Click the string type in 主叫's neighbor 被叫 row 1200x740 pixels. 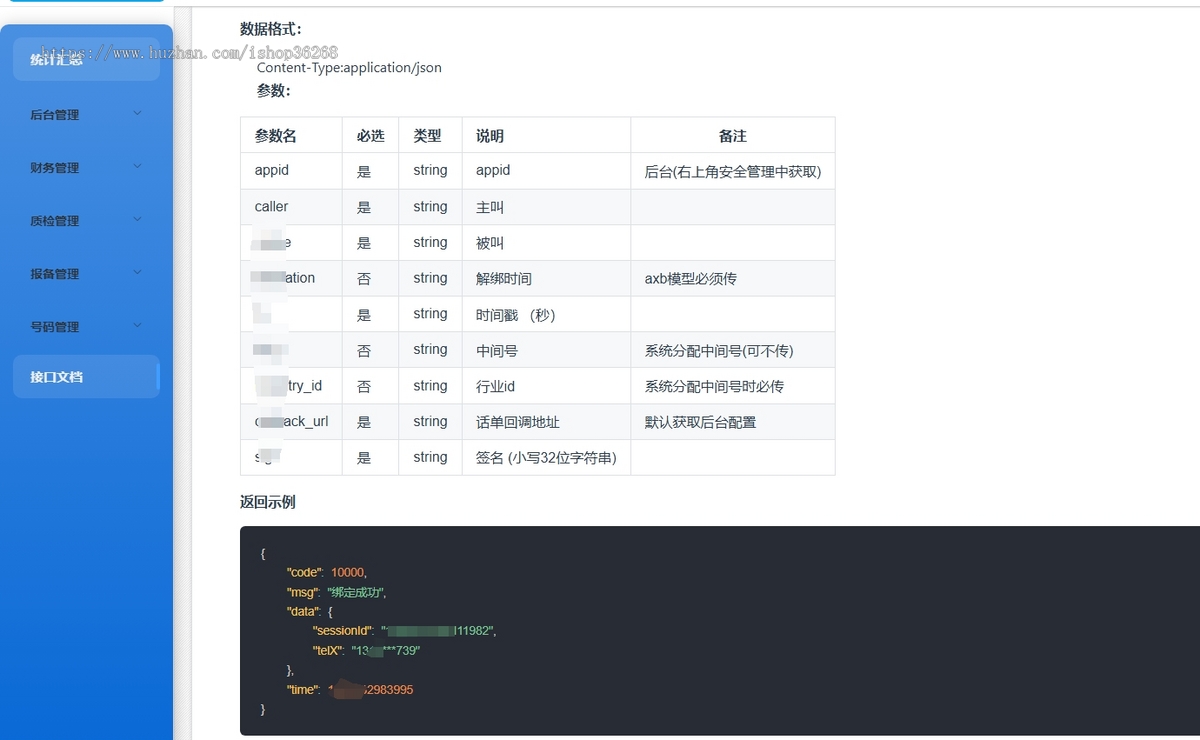click(x=430, y=243)
